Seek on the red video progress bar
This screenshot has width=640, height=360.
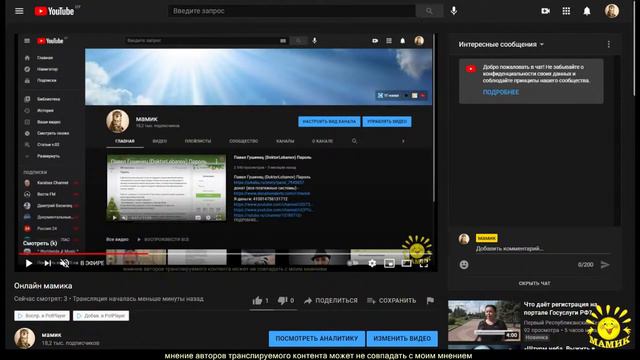pyautogui.click(x=83, y=254)
